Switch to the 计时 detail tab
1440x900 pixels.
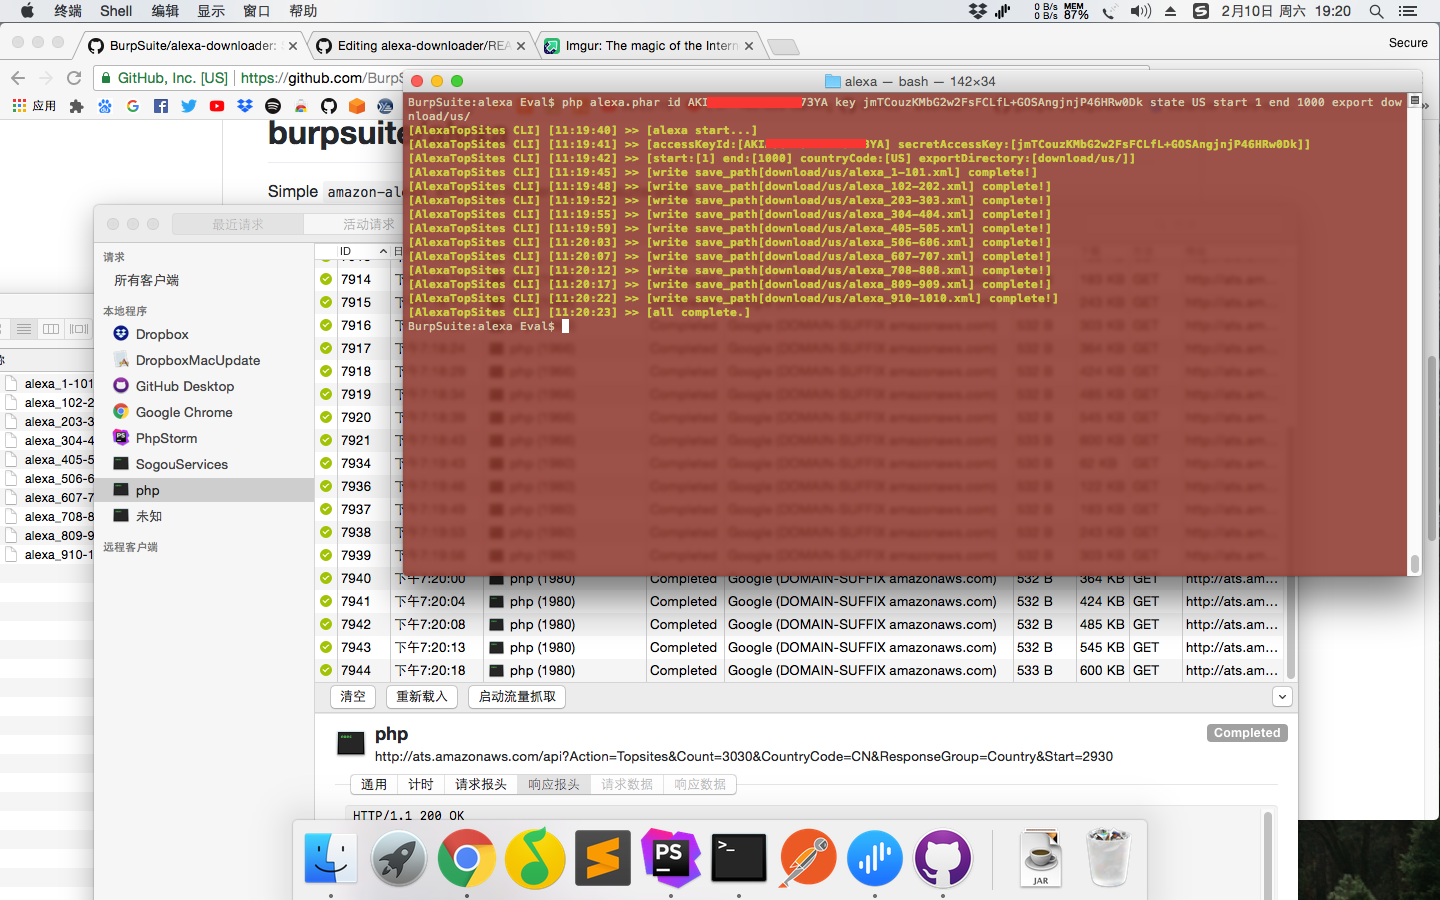421,785
